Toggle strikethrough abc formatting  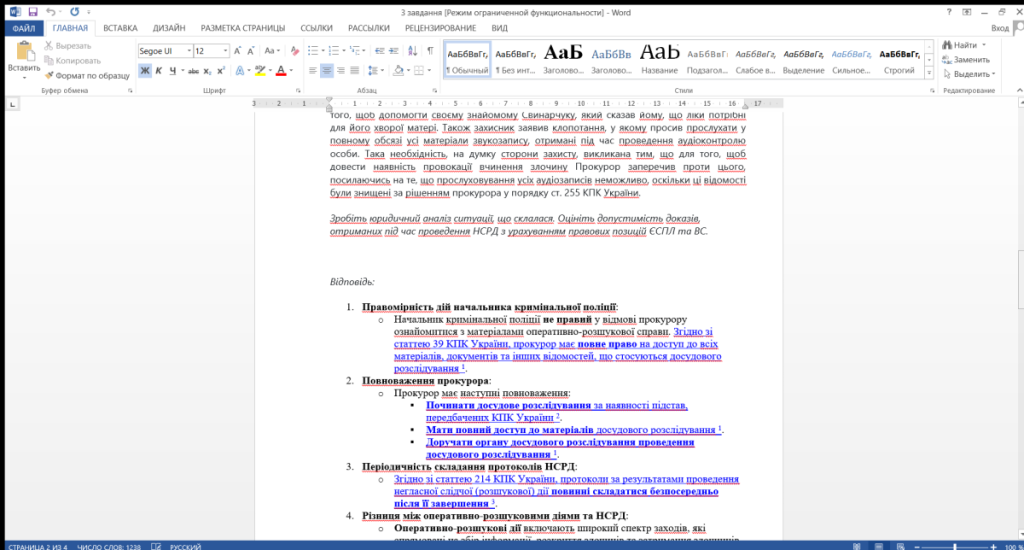193,71
